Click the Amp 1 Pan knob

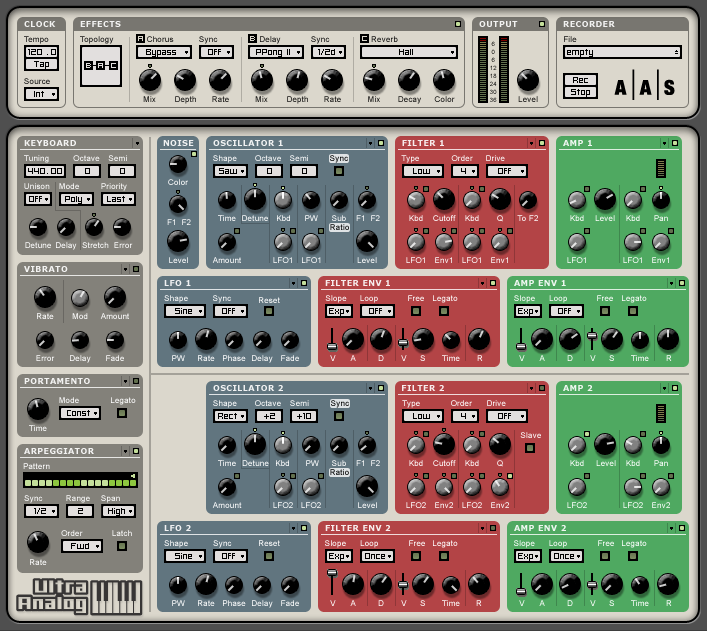(x=661, y=199)
